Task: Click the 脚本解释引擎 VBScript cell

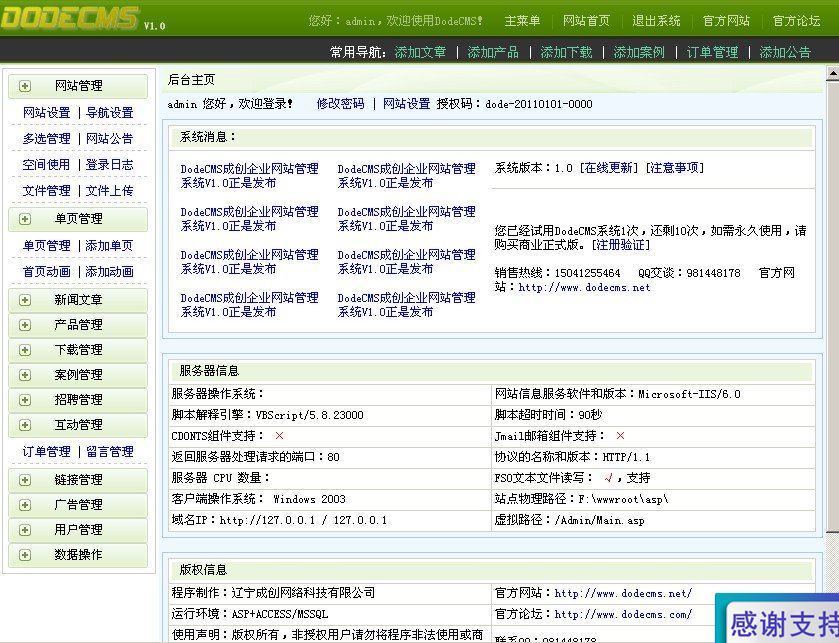Action: point(330,415)
